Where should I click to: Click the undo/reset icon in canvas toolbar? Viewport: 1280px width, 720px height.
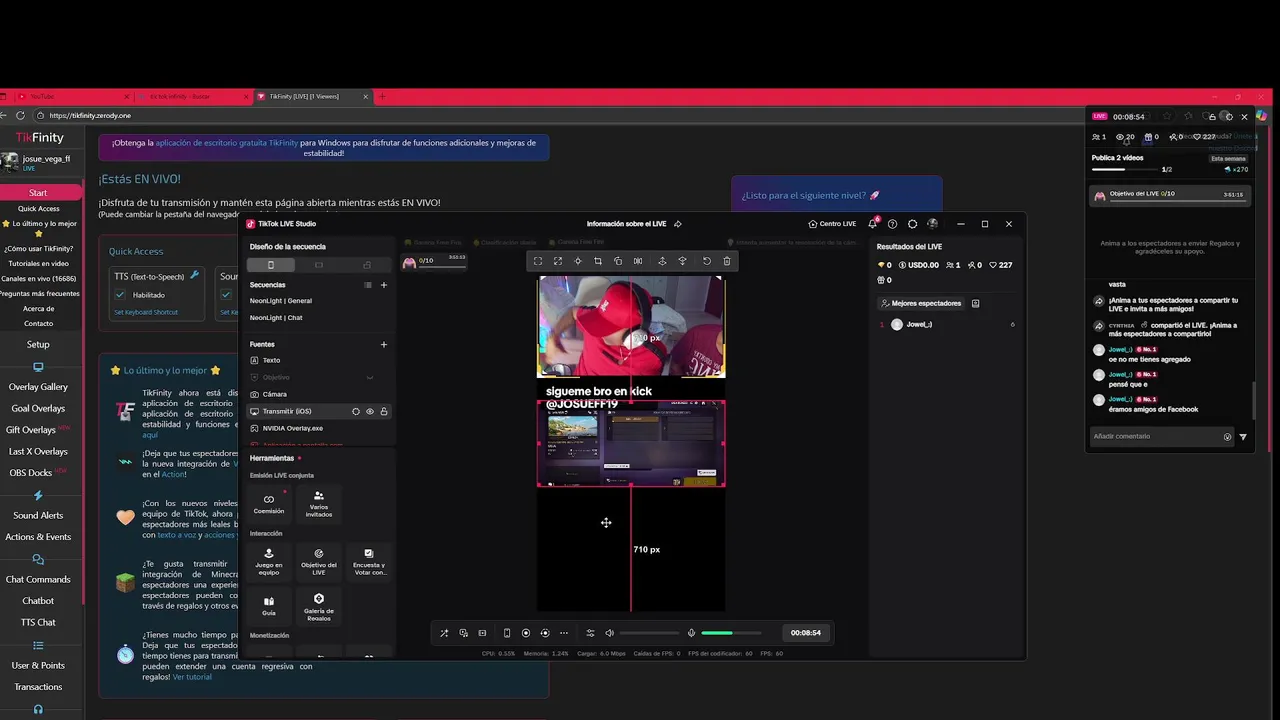pyautogui.click(x=706, y=261)
